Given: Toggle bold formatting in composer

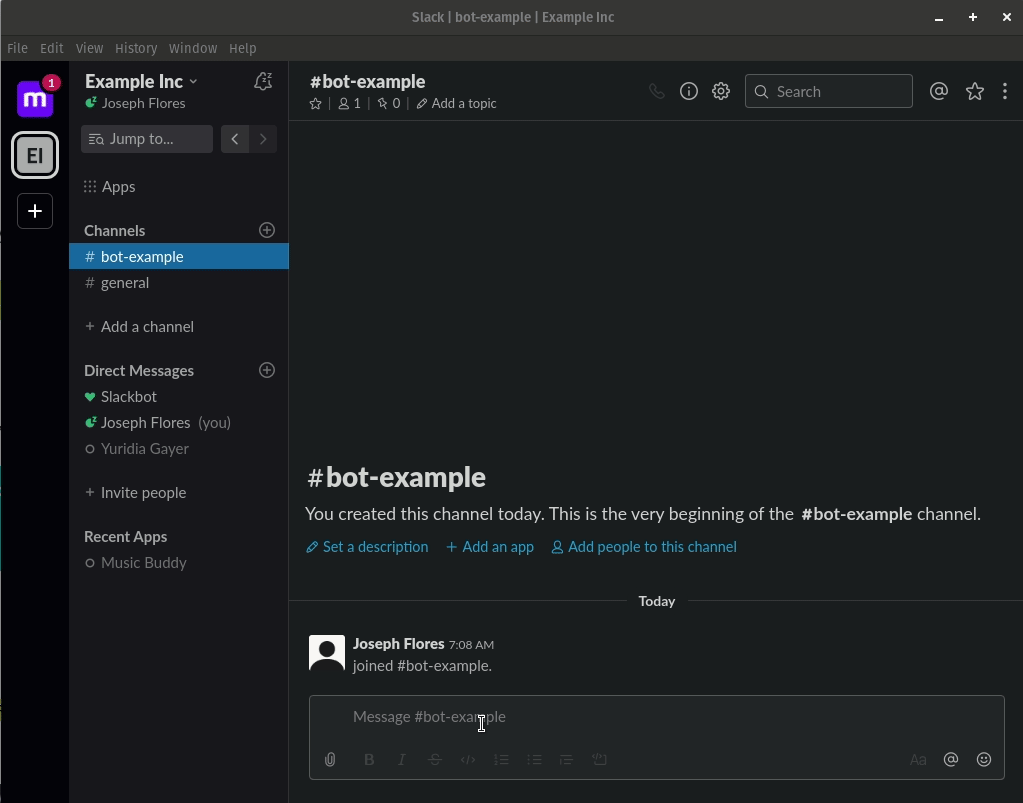Looking at the screenshot, I should click(x=369, y=759).
